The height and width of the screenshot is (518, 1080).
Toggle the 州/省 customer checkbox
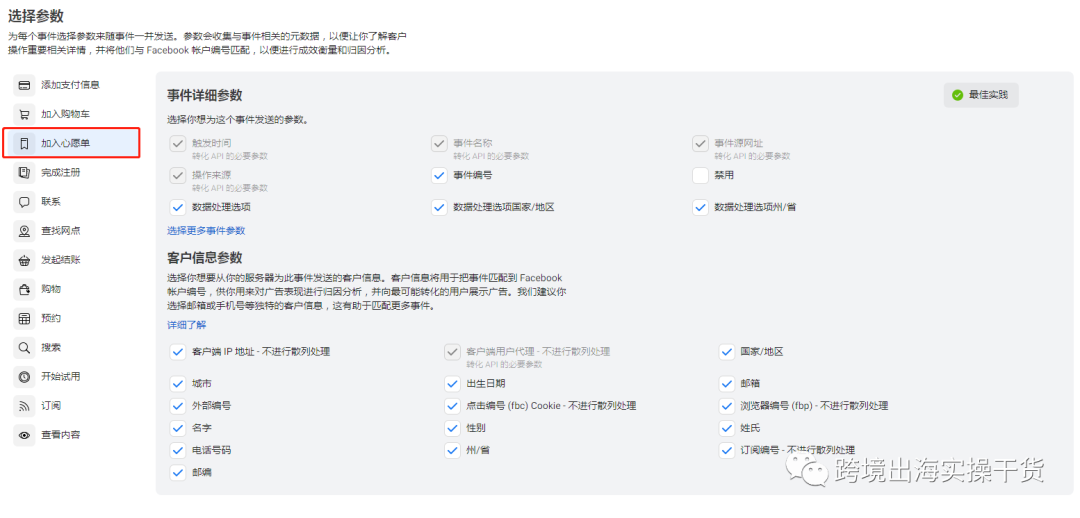click(x=452, y=450)
